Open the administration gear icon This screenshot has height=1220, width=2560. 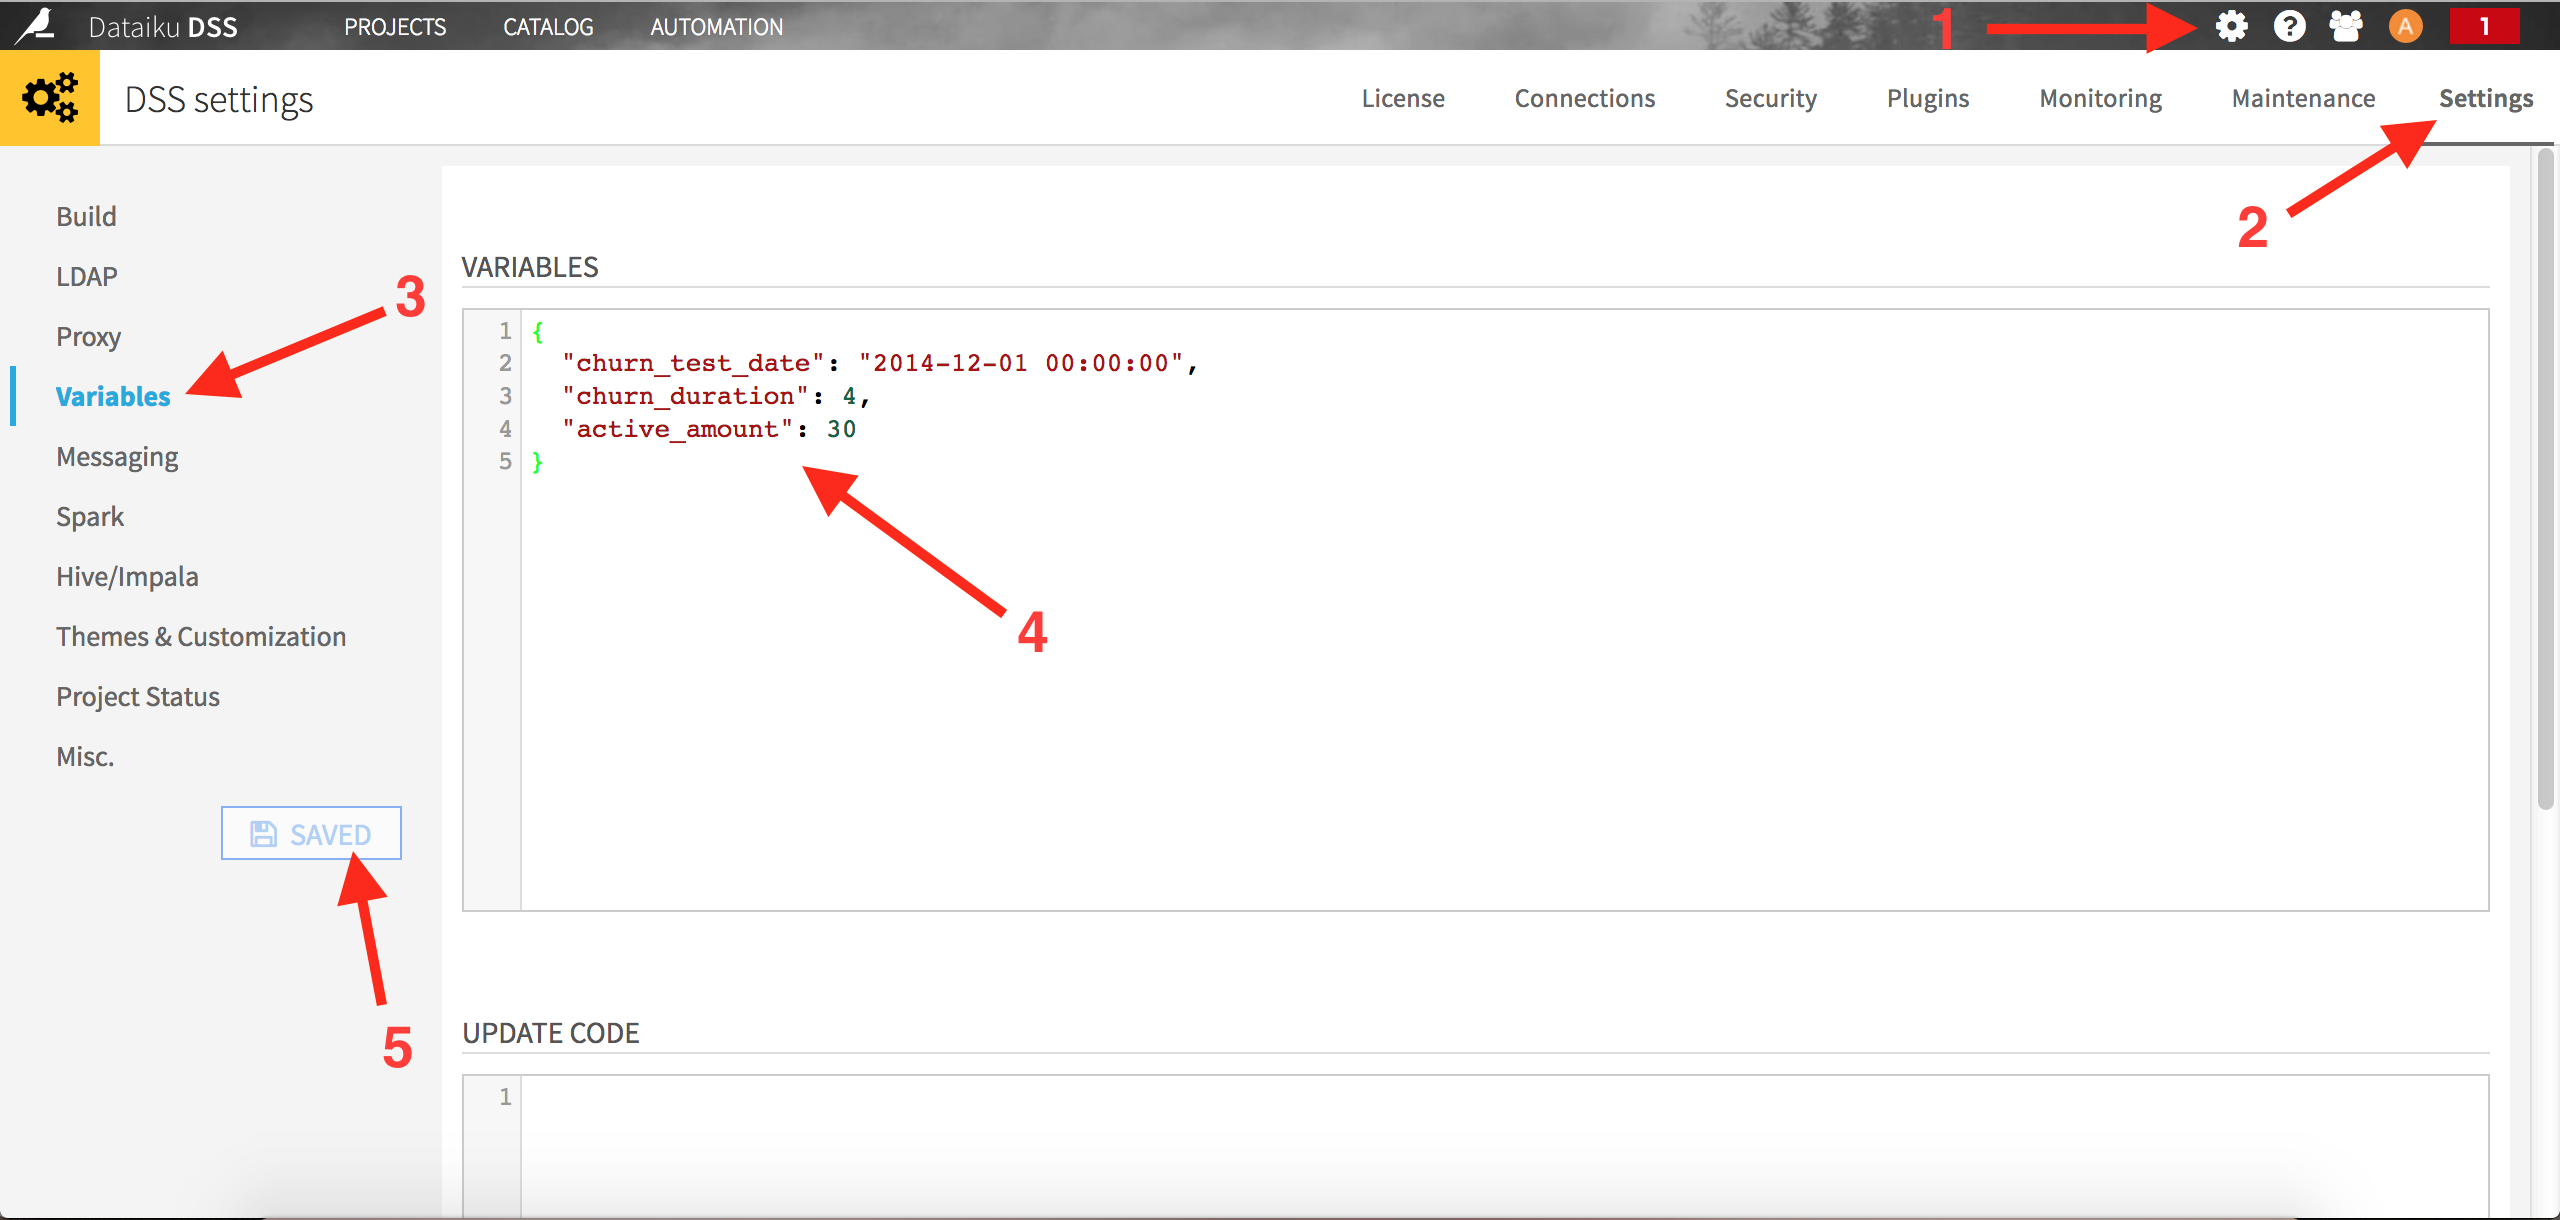click(2230, 26)
